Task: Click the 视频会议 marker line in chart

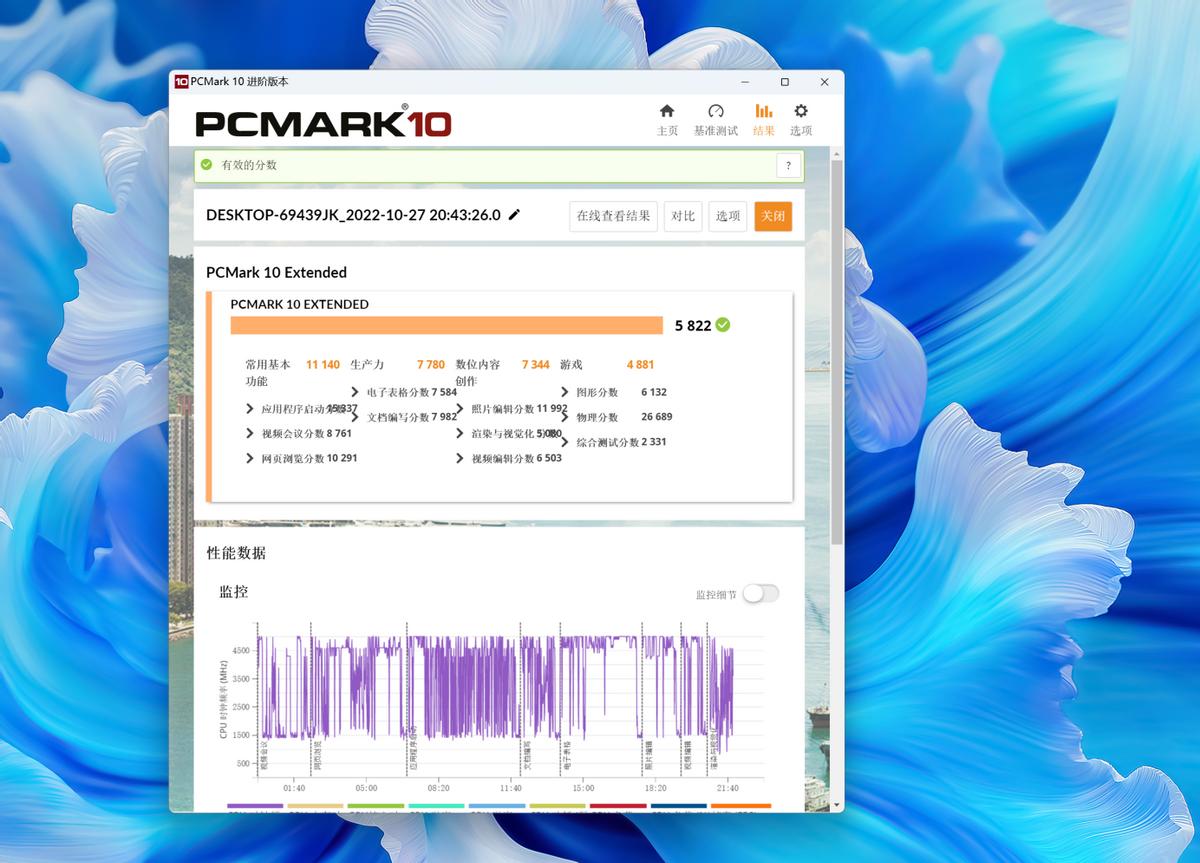Action: (258, 700)
